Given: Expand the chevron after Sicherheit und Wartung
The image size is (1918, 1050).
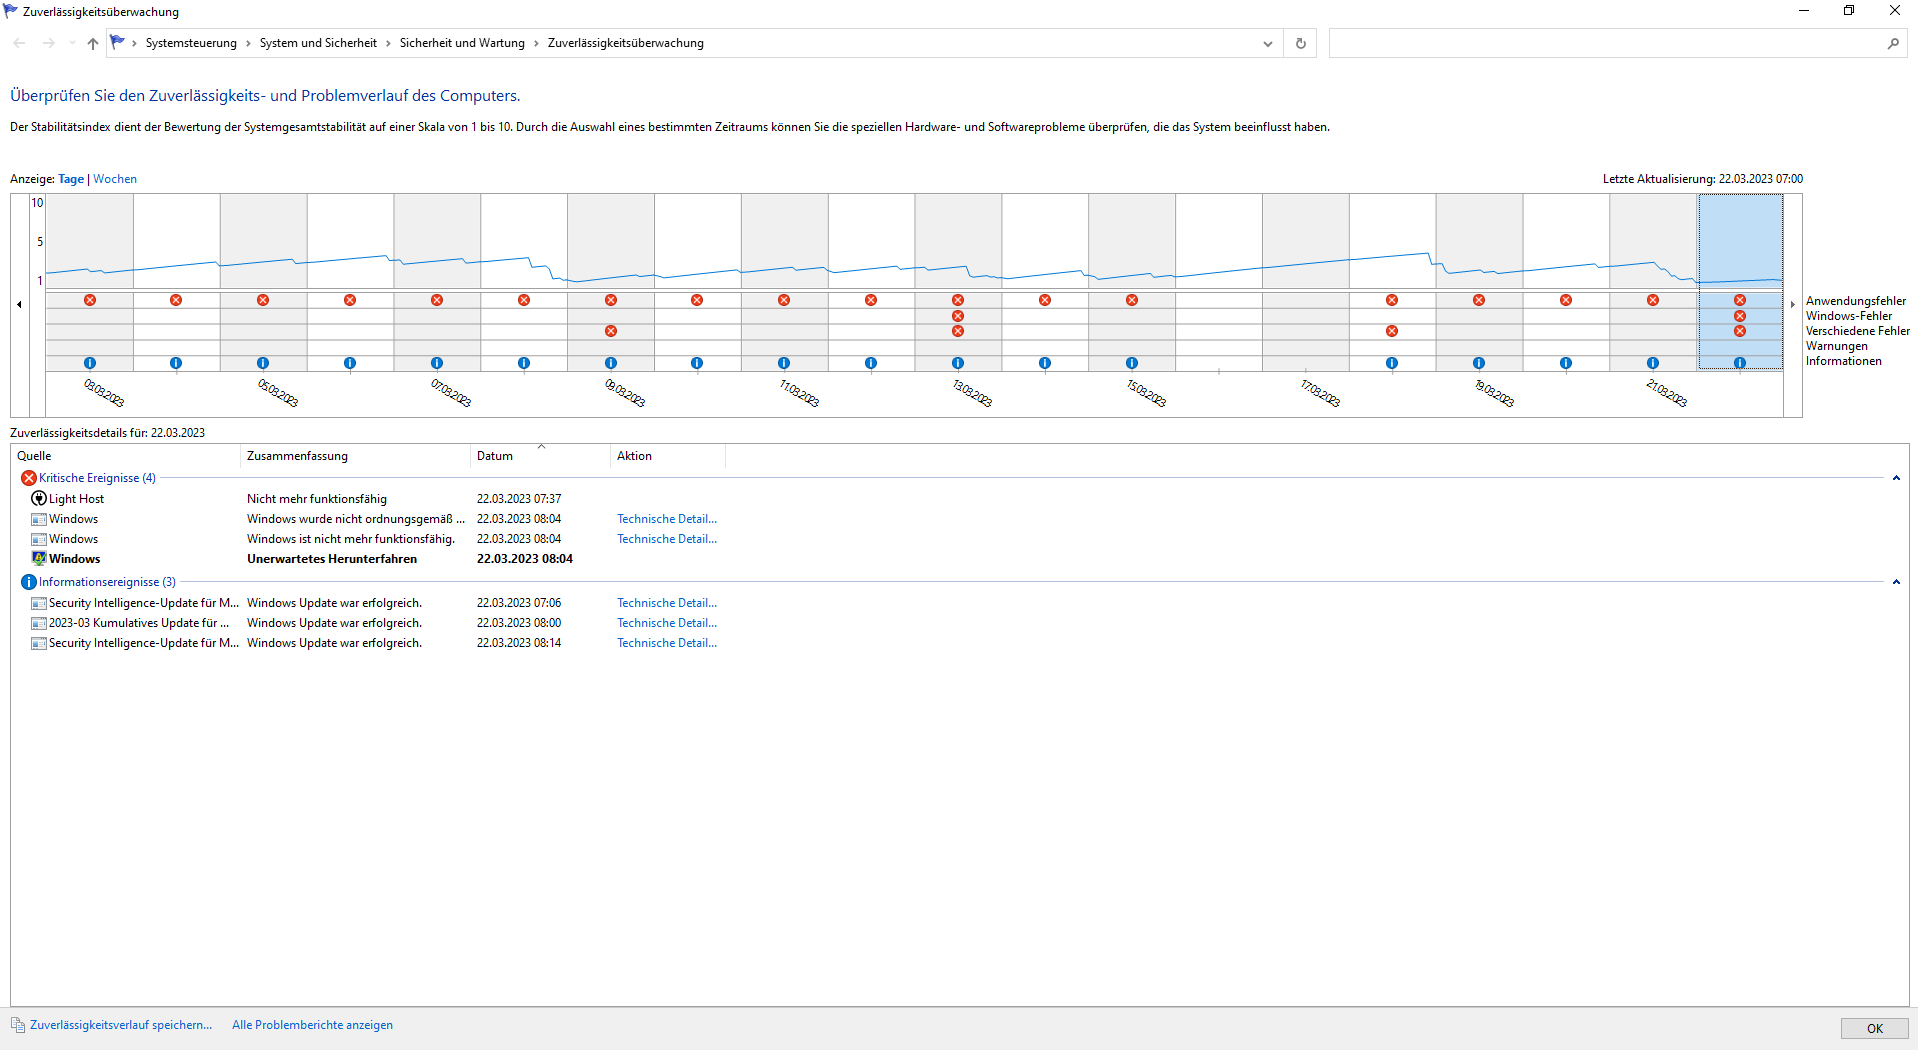Looking at the screenshot, I should [x=536, y=43].
